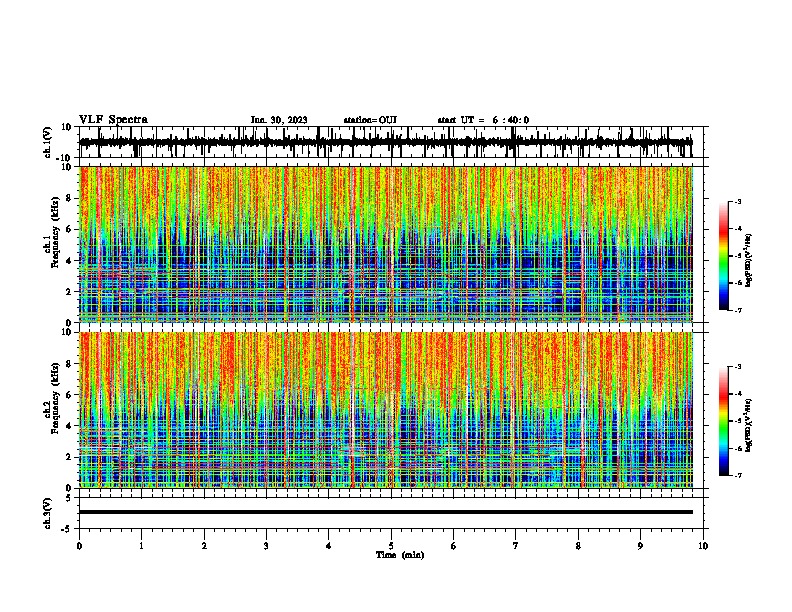Viewport: 792px width, 612px height.
Task: Click the station name label in the header
Action: (370, 120)
